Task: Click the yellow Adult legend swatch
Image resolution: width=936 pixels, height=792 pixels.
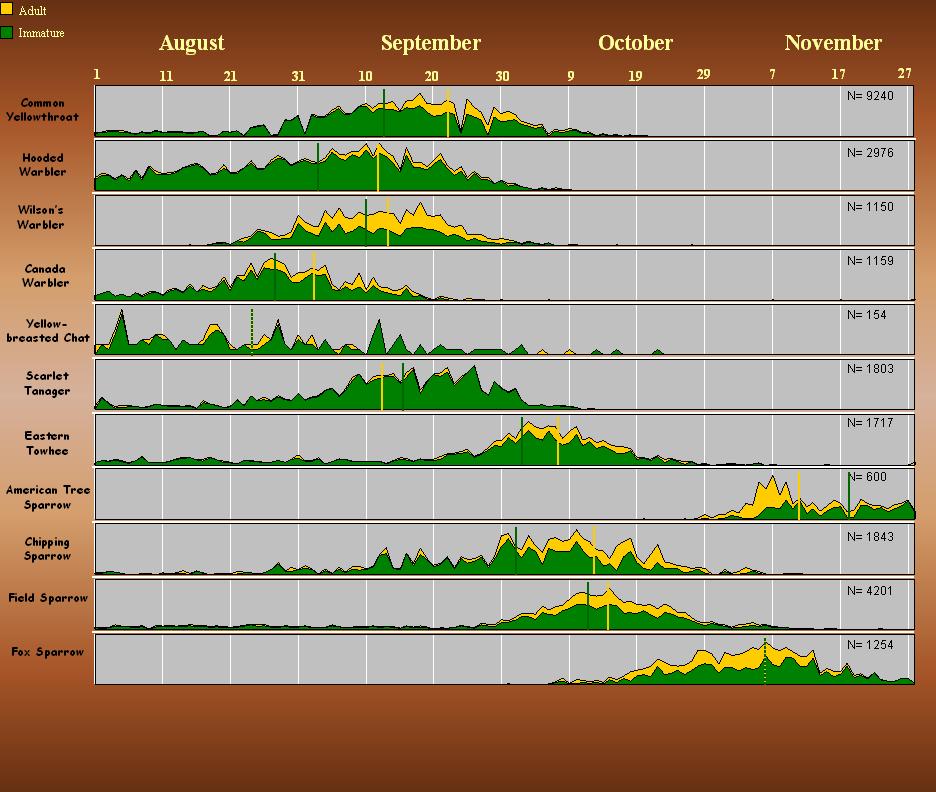Action: (x=7, y=10)
